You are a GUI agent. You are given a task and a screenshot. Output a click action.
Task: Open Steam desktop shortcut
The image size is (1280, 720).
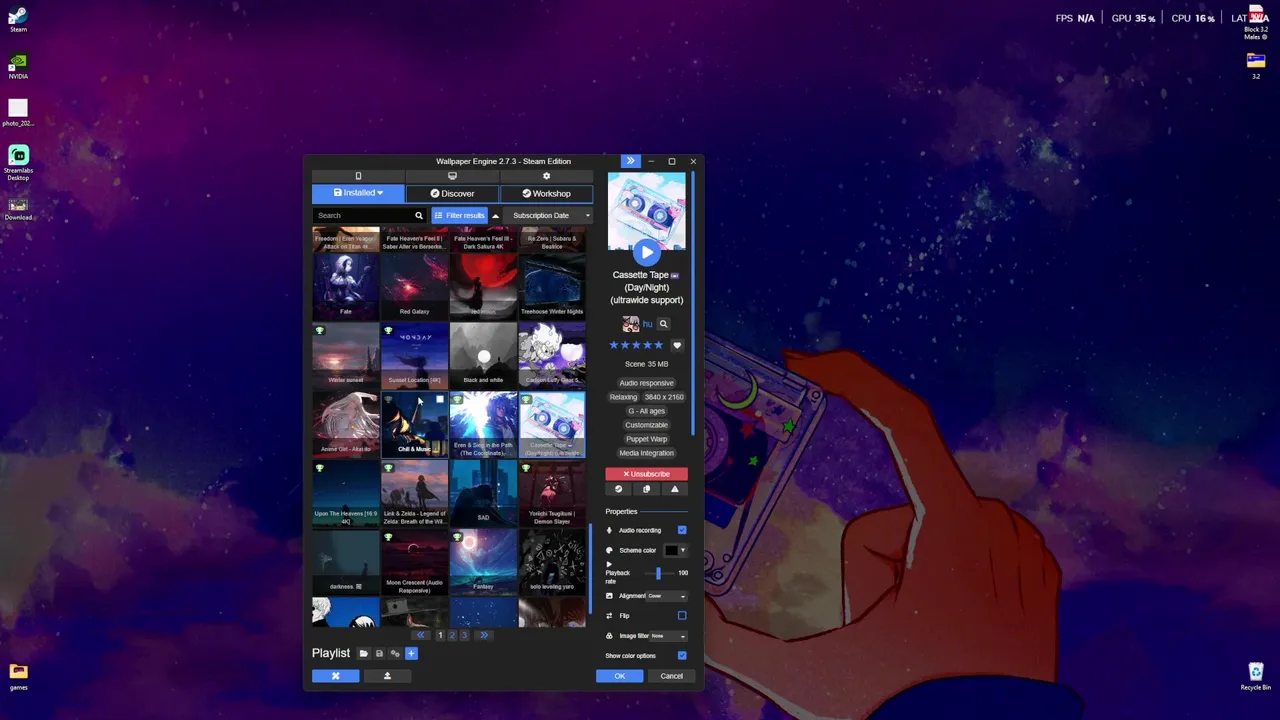tap(18, 20)
